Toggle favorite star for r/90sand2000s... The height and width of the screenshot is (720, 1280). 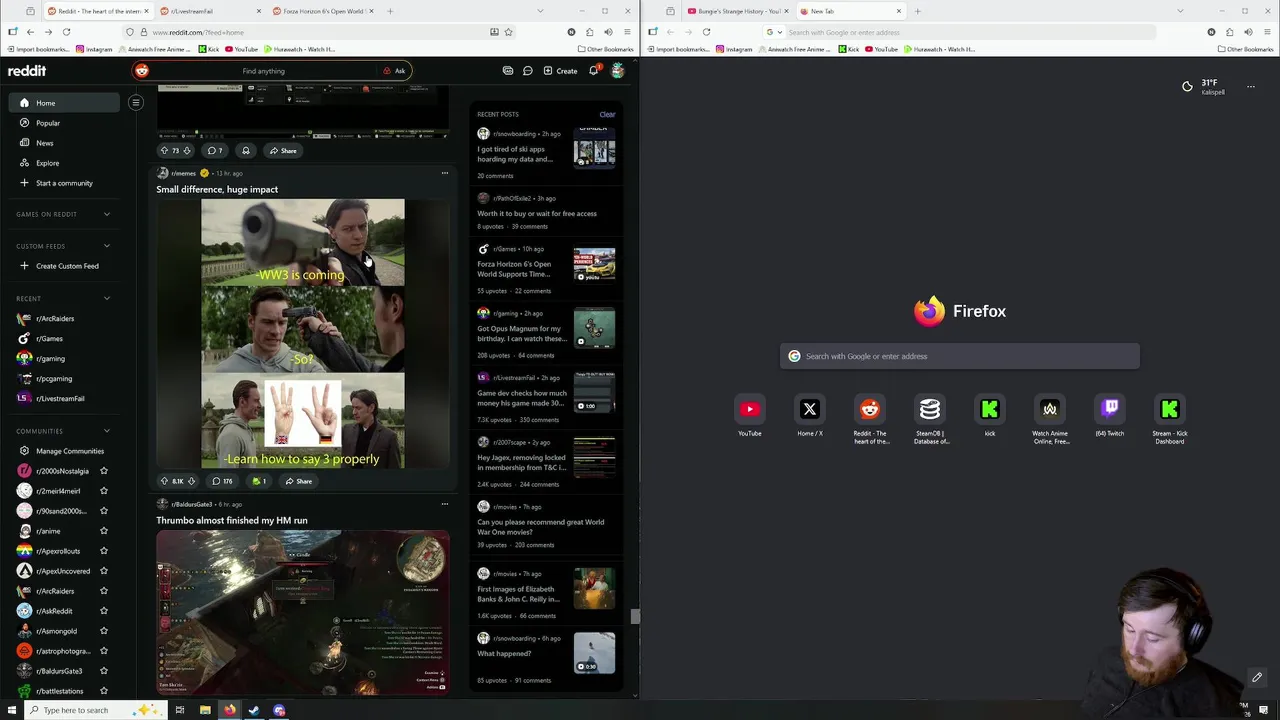point(103,511)
